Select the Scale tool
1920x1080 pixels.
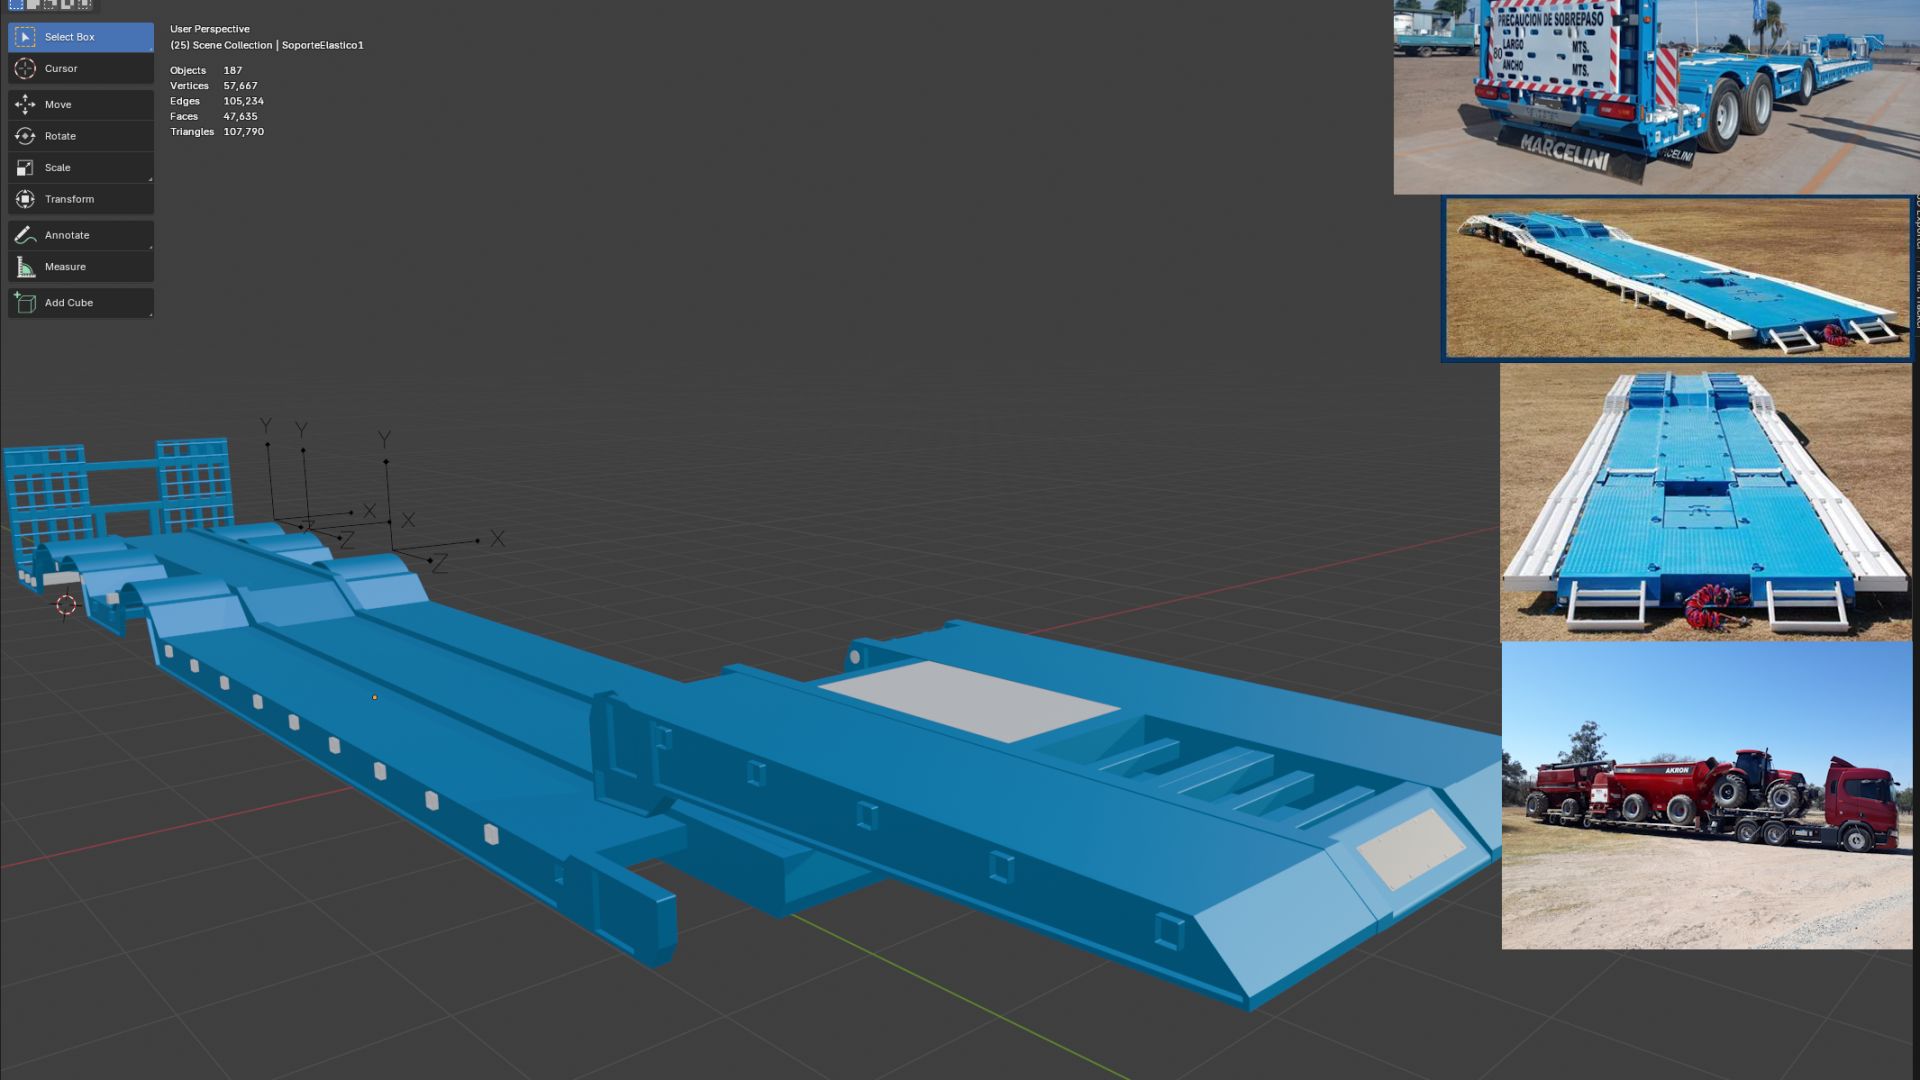coord(80,168)
